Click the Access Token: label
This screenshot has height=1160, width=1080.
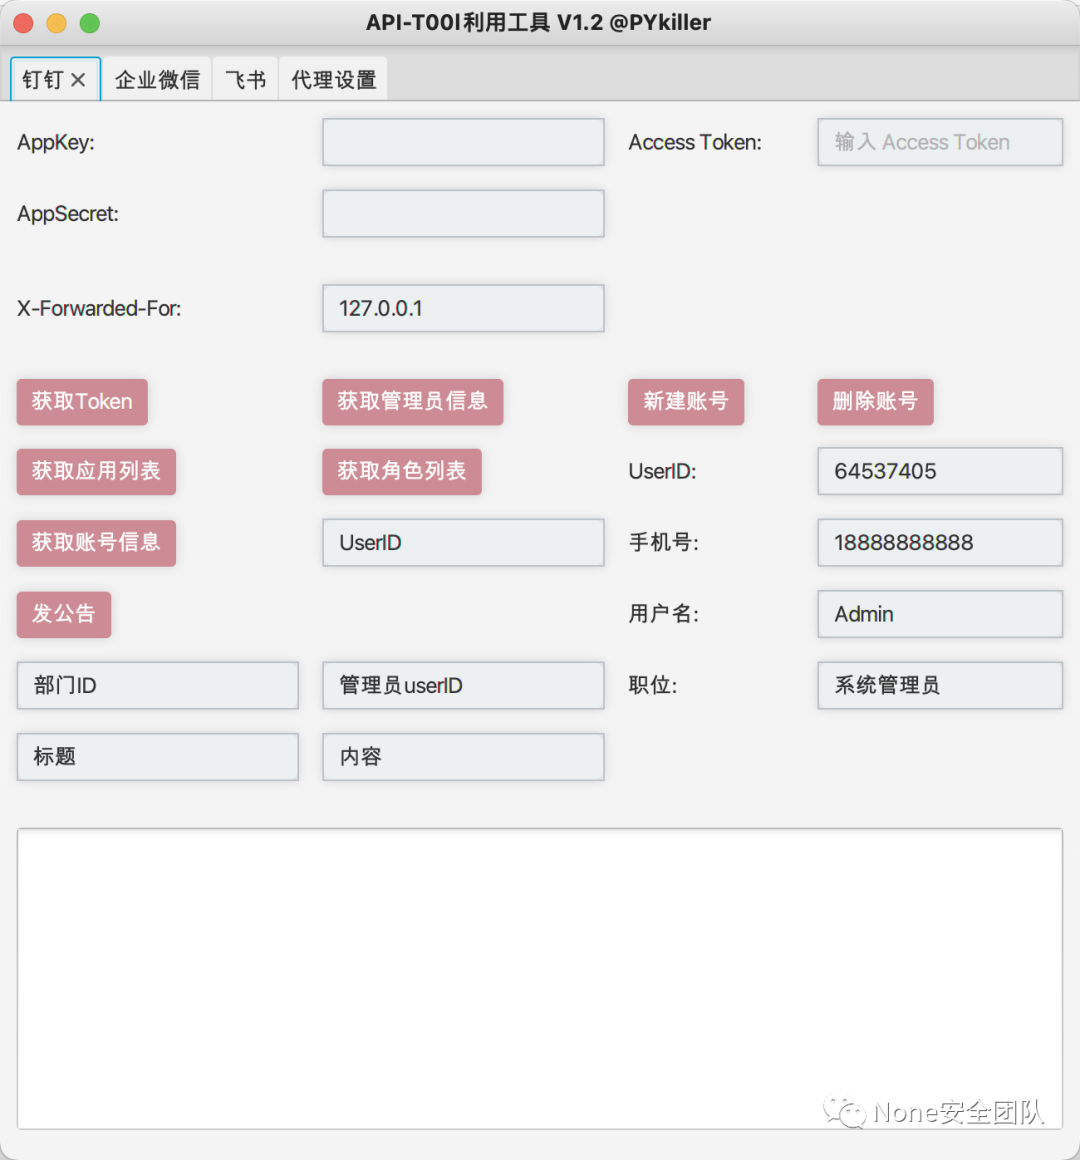point(695,142)
